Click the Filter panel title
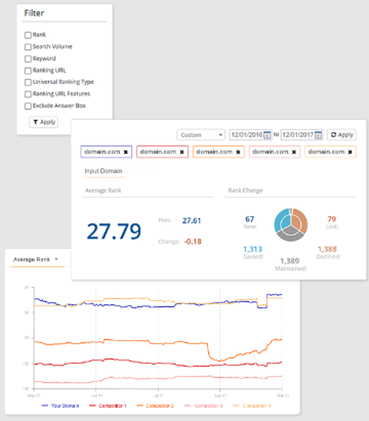Viewport: 369px width, 421px height. tap(34, 13)
